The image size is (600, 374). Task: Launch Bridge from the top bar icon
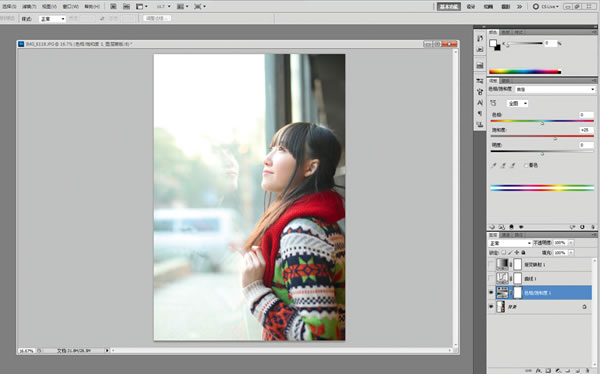(x=114, y=7)
